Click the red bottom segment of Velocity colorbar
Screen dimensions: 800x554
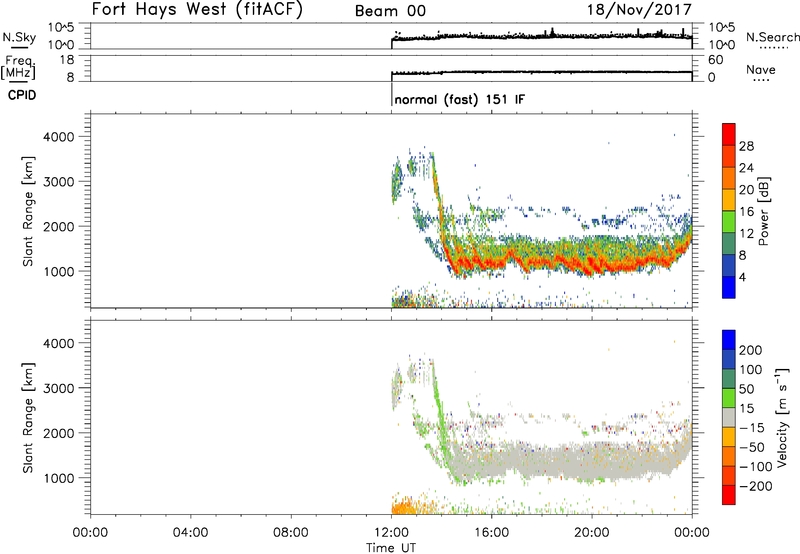click(x=729, y=495)
